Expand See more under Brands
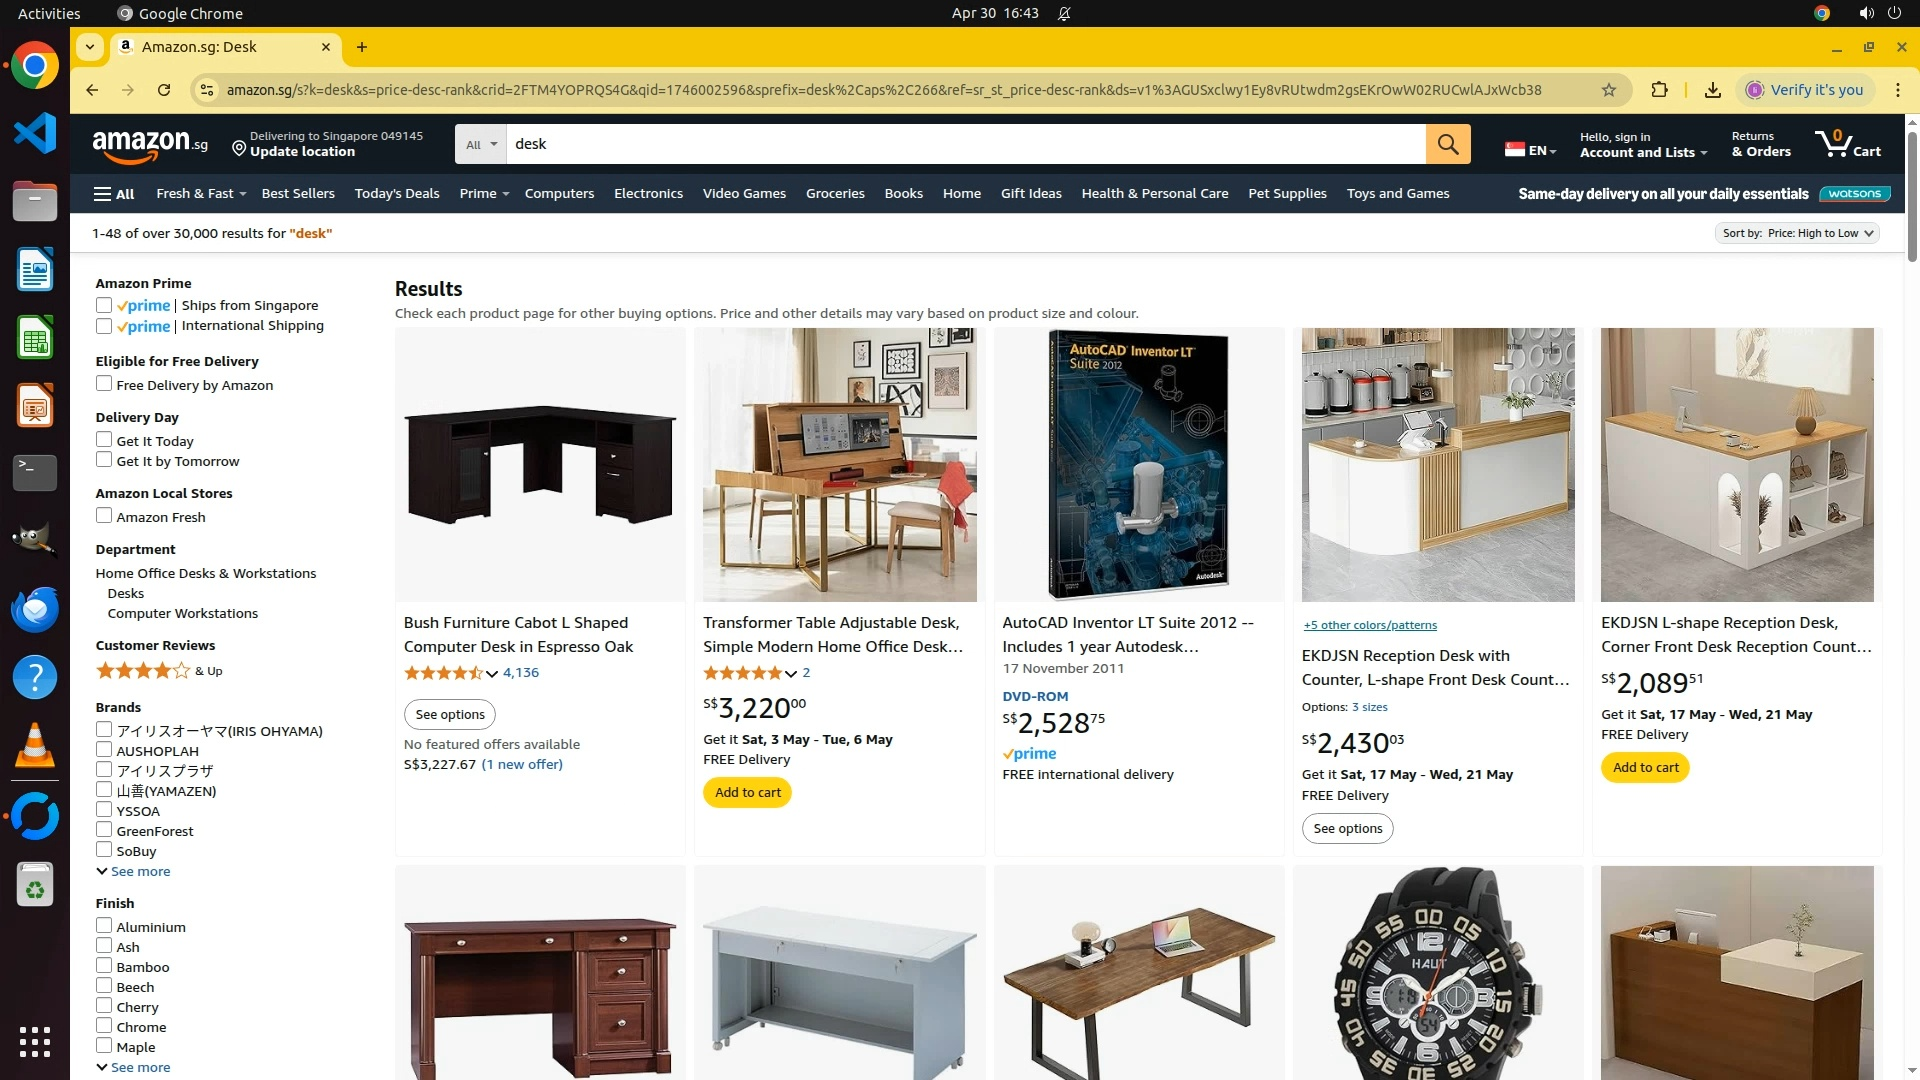 [134, 871]
